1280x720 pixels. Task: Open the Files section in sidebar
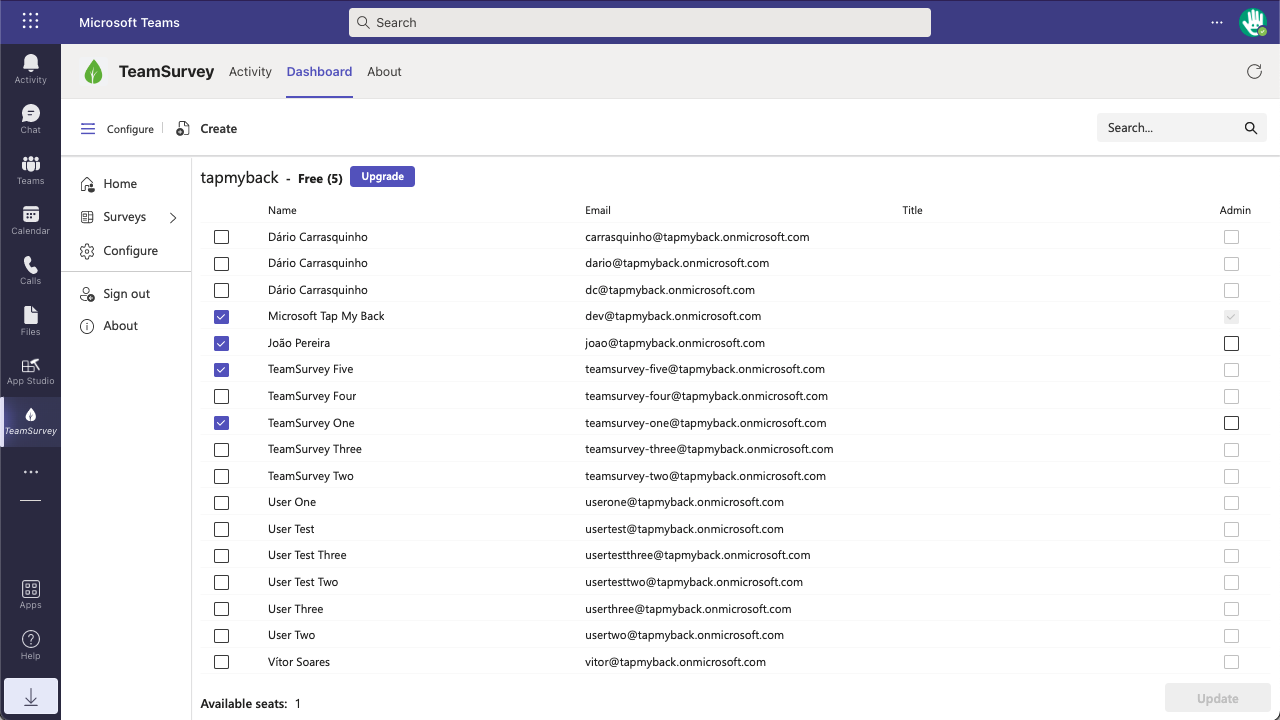[30, 318]
